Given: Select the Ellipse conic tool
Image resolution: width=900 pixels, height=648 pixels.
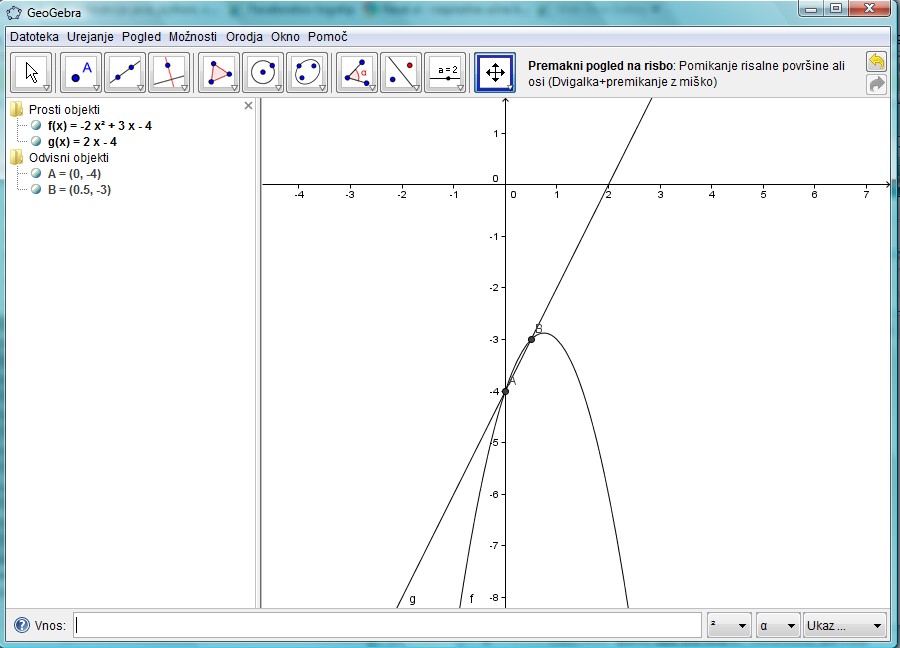Looking at the screenshot, I should click(x=307, y=73).
